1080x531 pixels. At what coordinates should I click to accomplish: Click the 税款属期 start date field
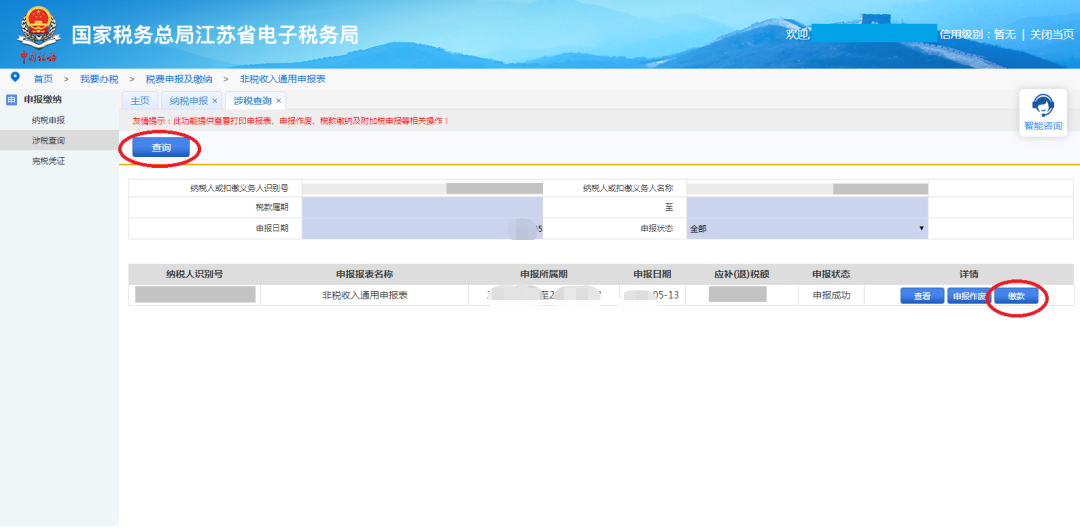(422, 207)
